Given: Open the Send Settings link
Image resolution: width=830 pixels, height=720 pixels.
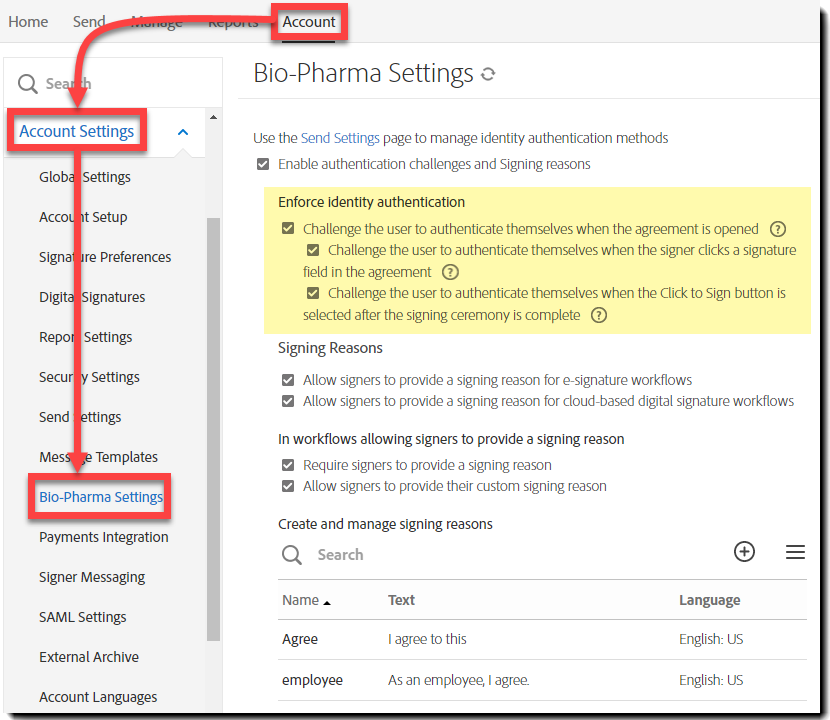Looking at the screenshot, I should (x=340, y=138).
